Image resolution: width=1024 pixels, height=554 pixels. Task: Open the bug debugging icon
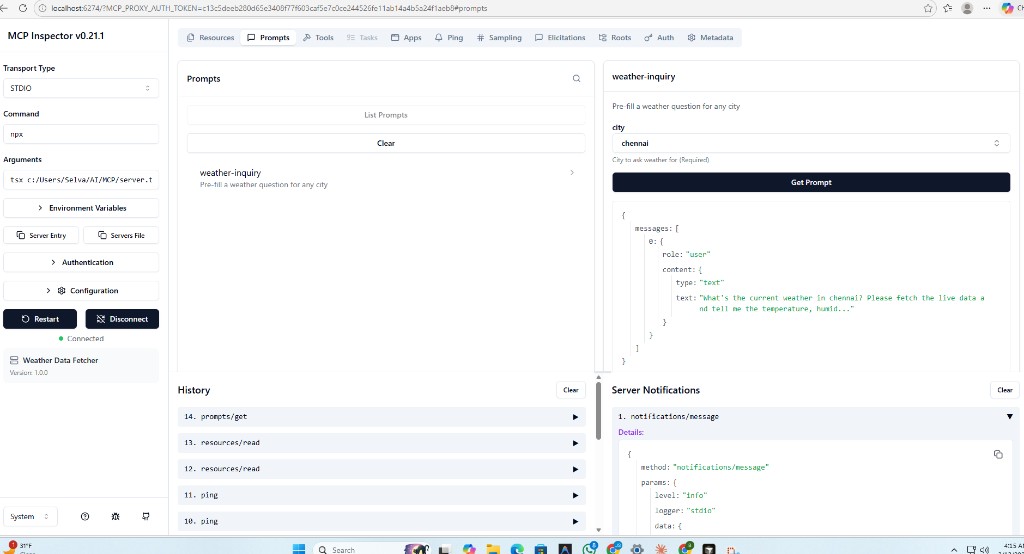pyautogui.click(x=116, y=516)
